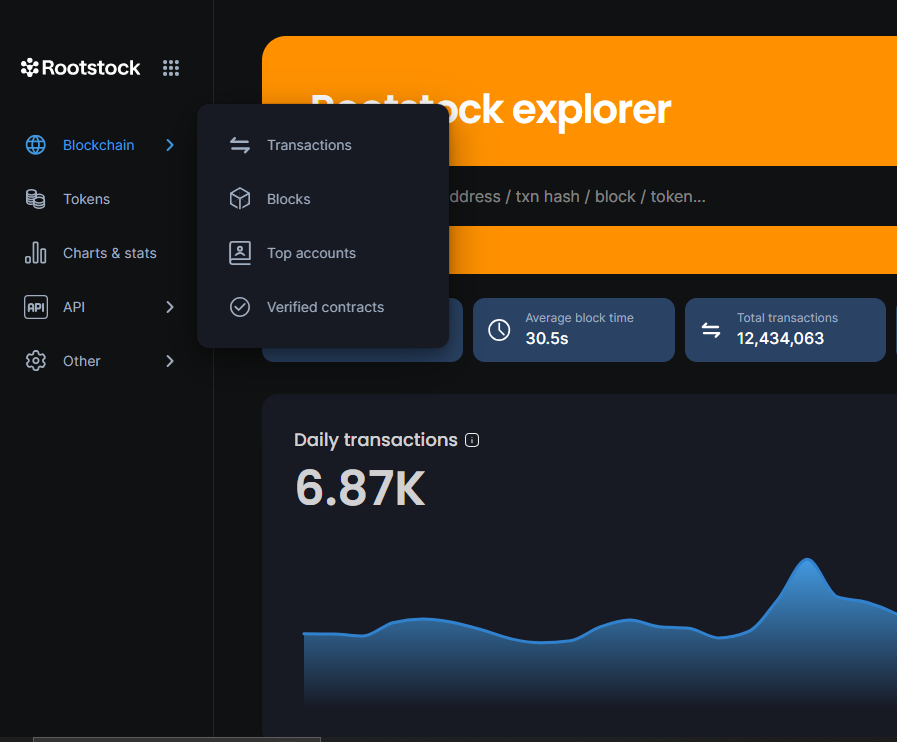Select Verified contracts menu entry
The height and width of the screenshot is (742, 897).
pos(325,307)
